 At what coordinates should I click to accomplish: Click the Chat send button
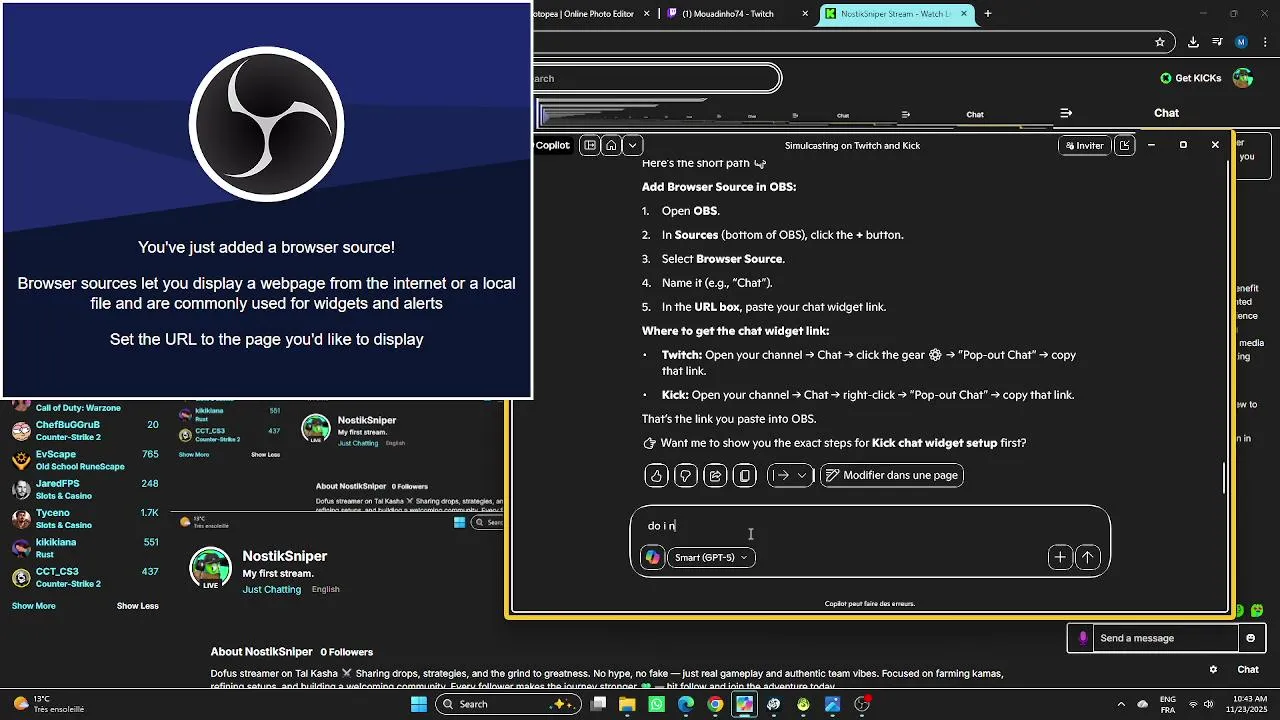1248,670
